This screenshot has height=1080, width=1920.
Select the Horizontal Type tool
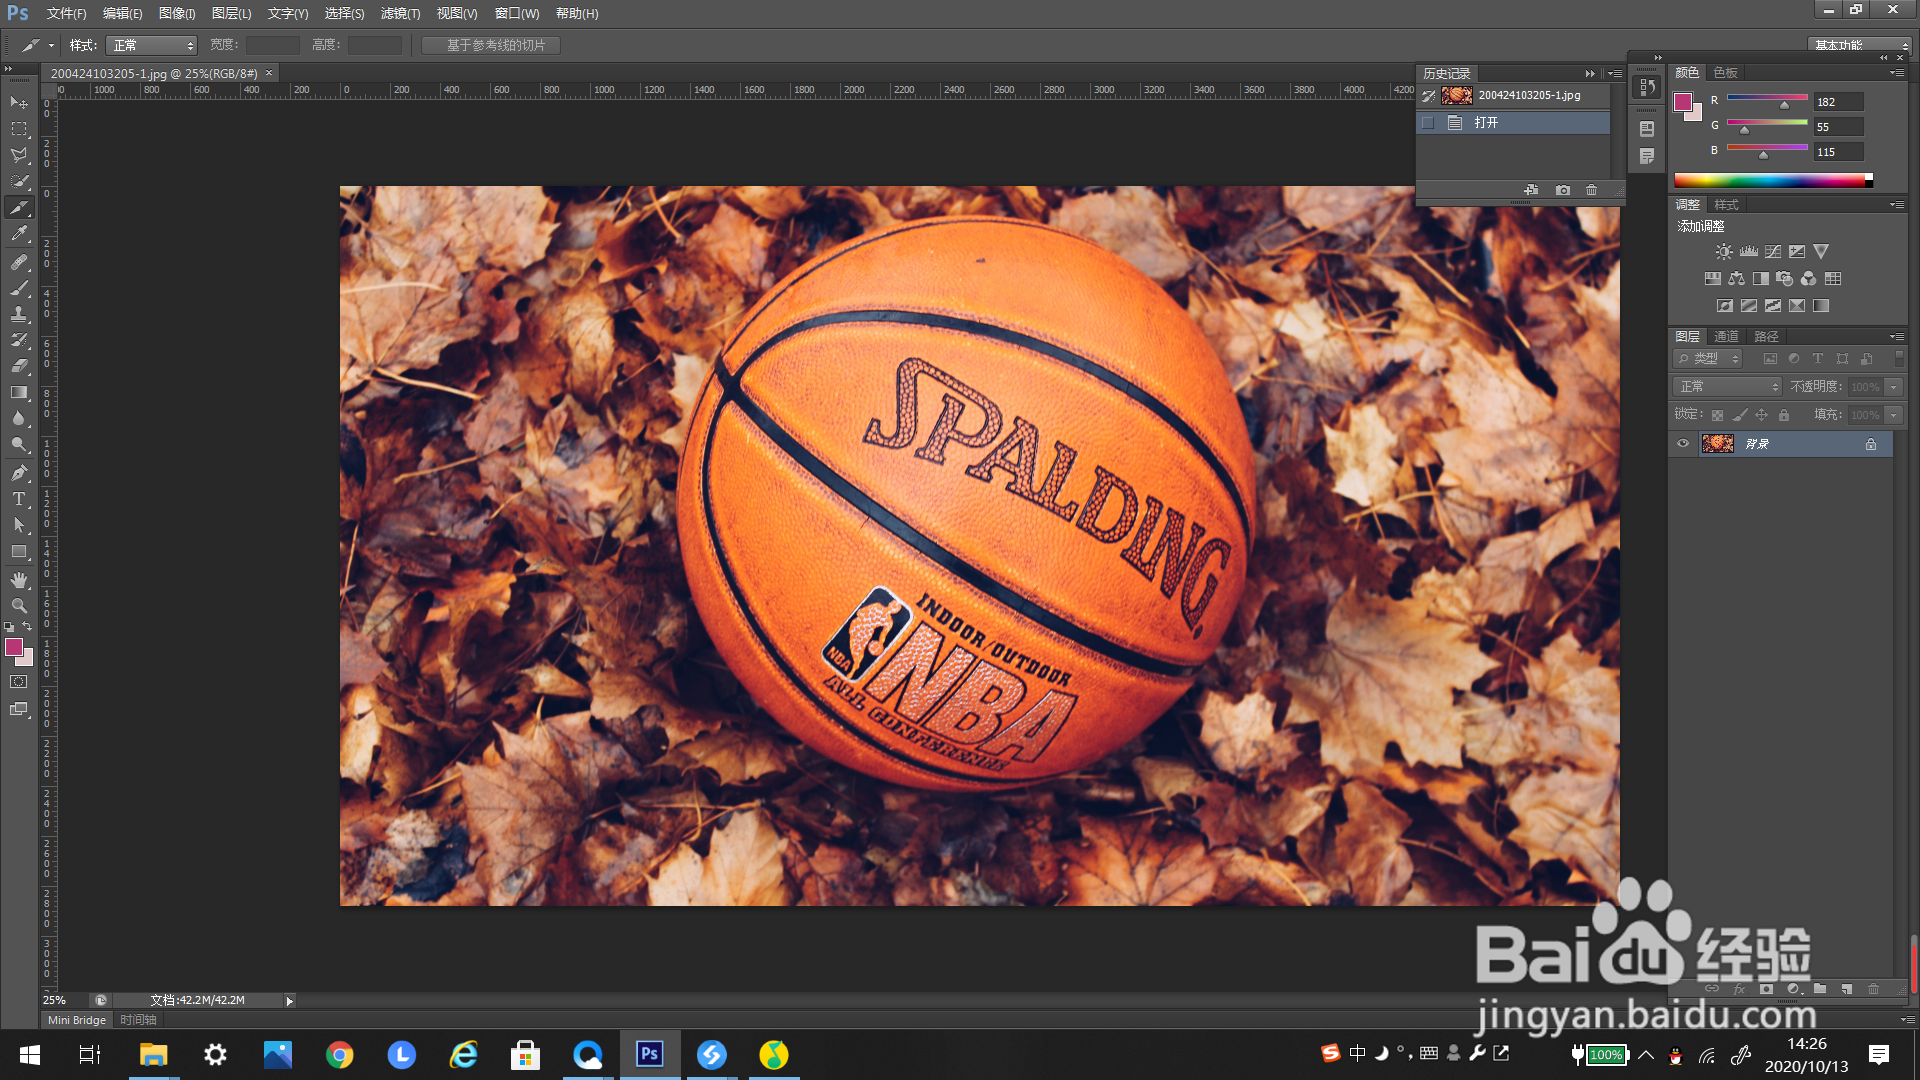tap(19, 499)
